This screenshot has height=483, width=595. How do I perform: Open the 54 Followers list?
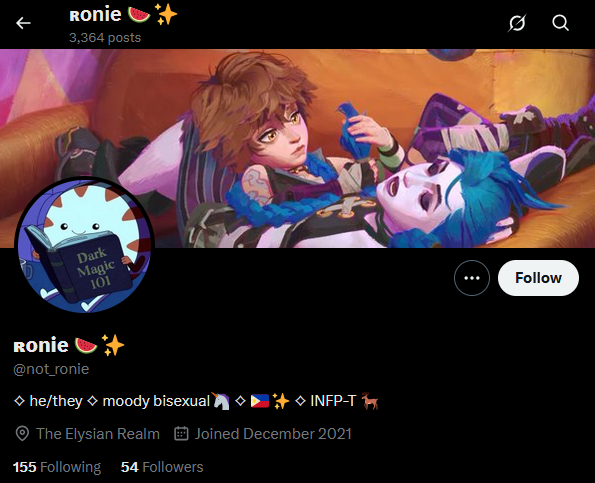(162, 467)
